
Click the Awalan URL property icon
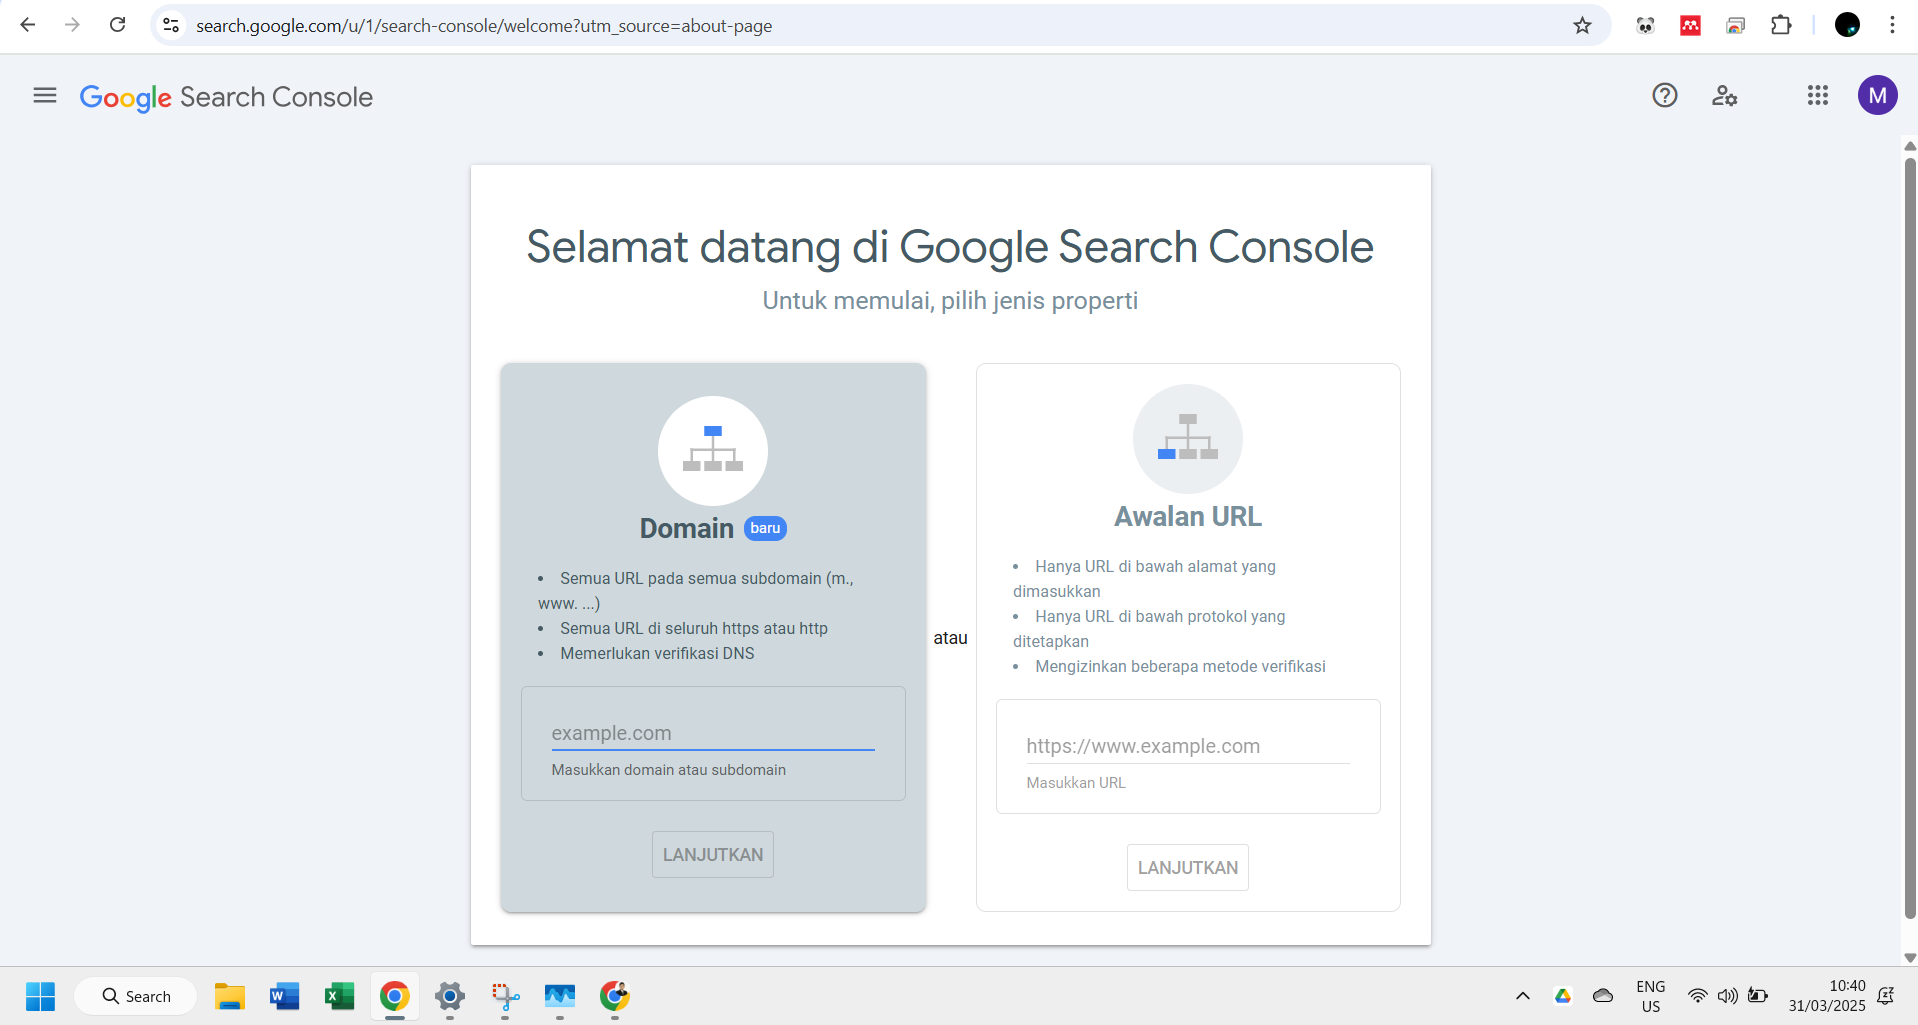coord(1188,439)
